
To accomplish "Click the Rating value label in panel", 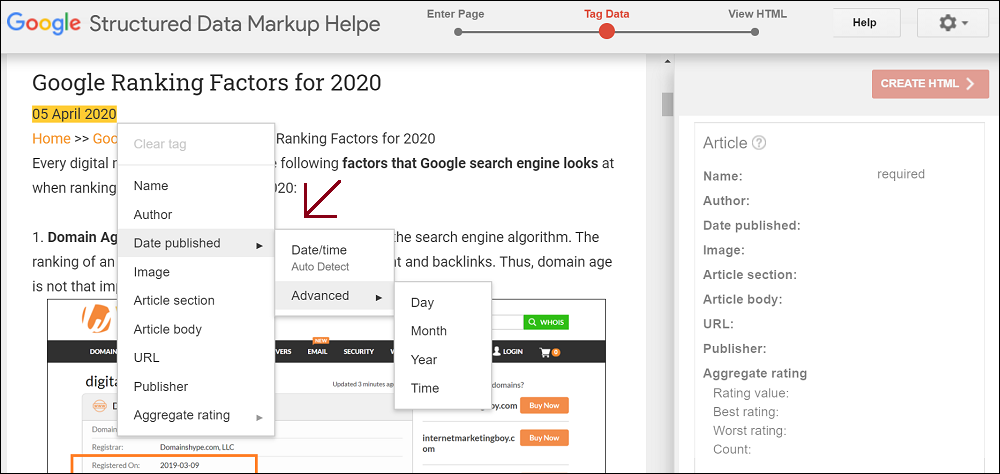I will pos(751,392).
